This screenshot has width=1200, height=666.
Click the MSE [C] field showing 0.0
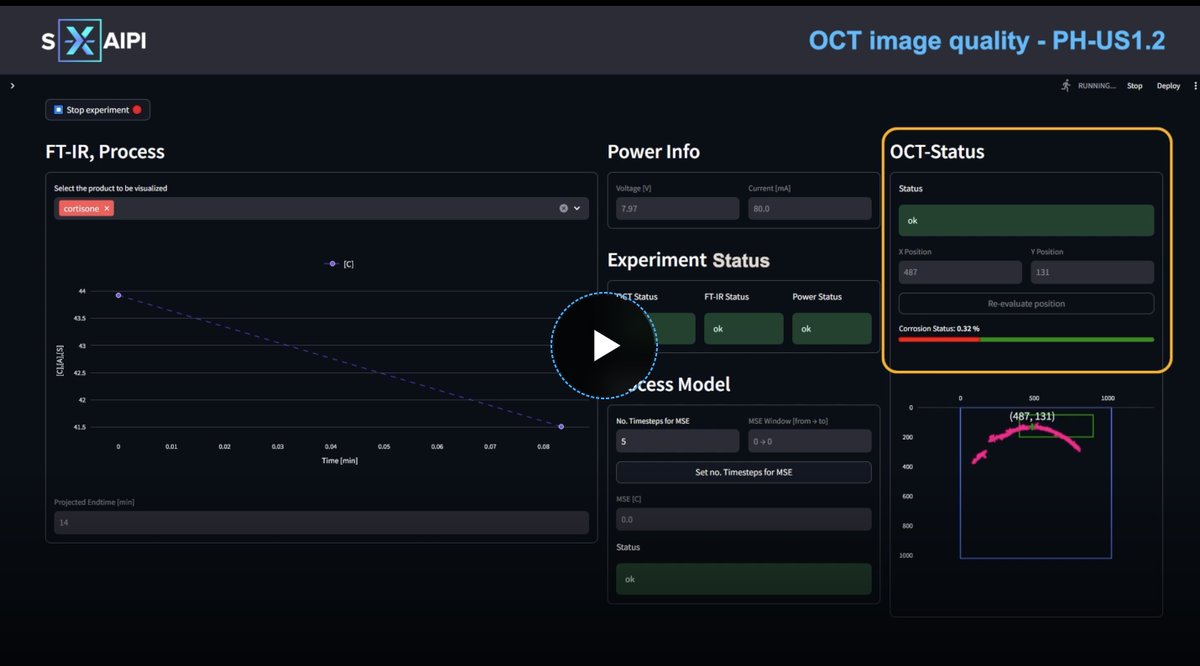tap(744, 519)
